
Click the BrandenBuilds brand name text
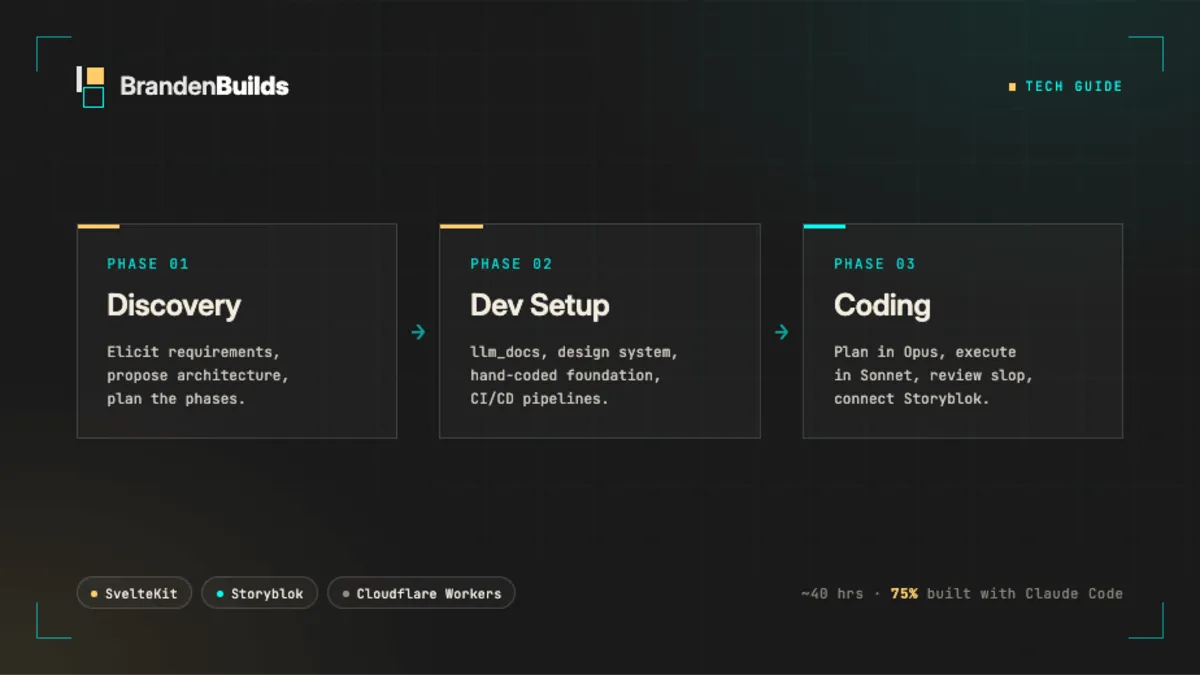204,87
